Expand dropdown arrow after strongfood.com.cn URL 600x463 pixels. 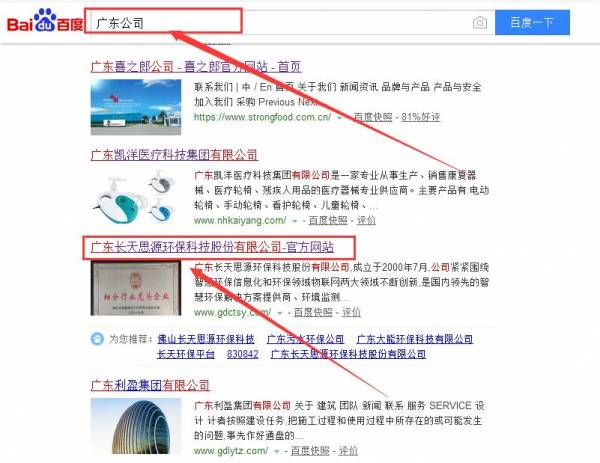tap(339, 118)
